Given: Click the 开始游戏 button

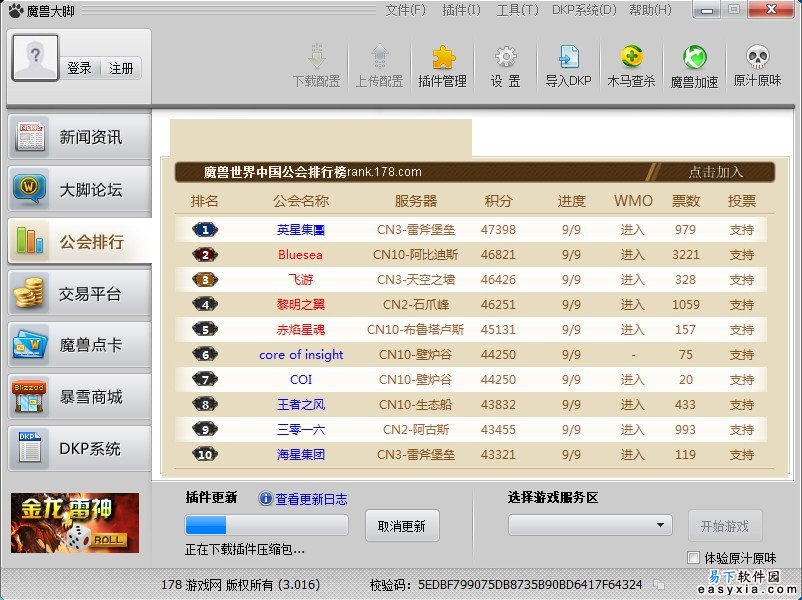Looking at the screenshot, I should tap(725, 526).
